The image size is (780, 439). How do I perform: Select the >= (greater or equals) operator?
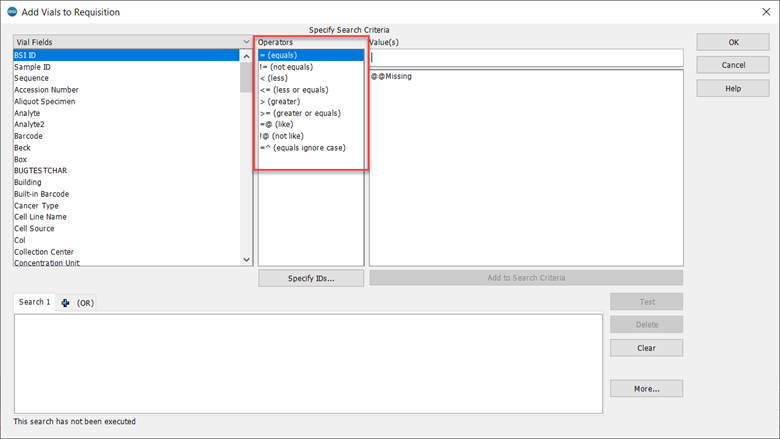tap(311, 113)
